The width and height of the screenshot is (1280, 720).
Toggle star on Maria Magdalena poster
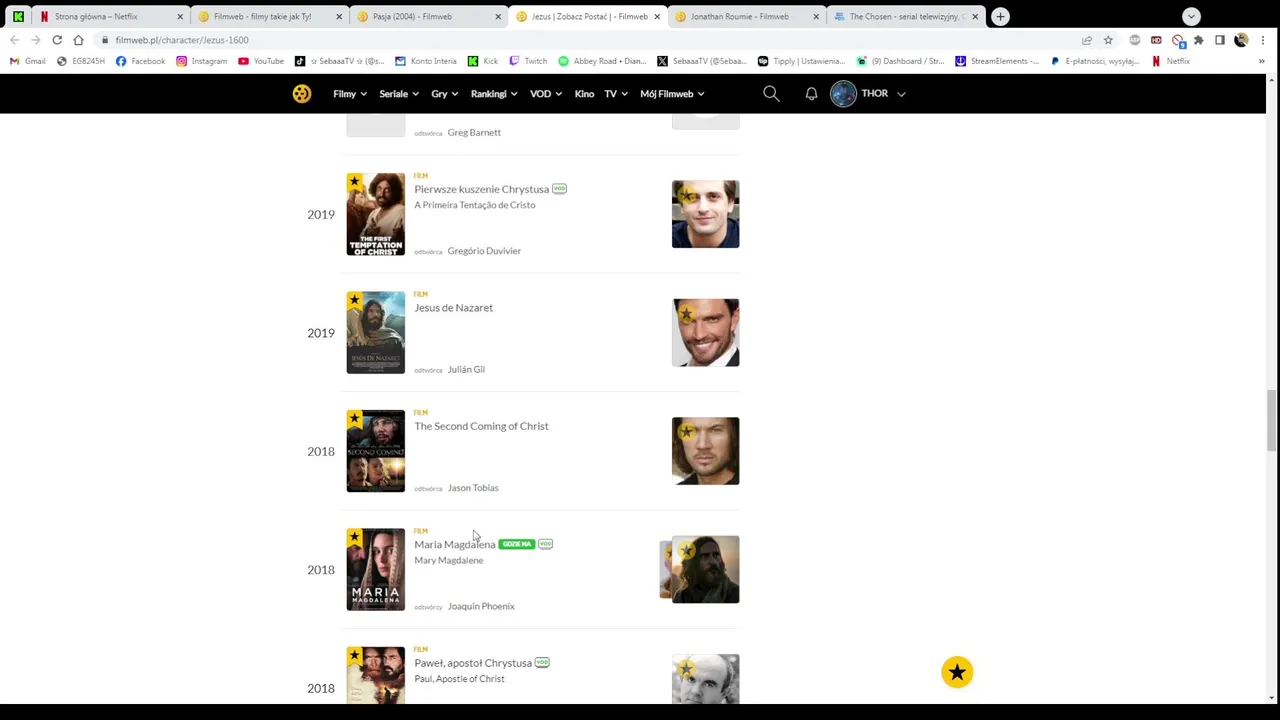click(354, 537)
